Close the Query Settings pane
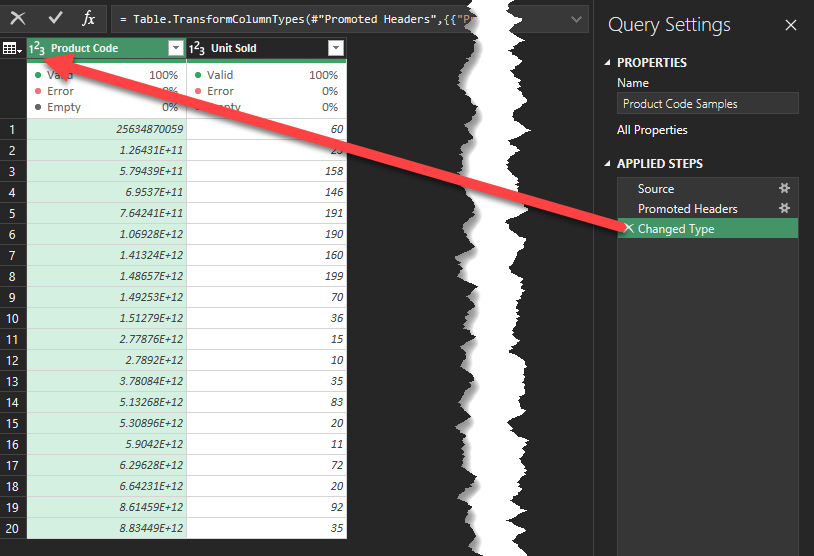The image size is (814, 556). pos(790,25)
